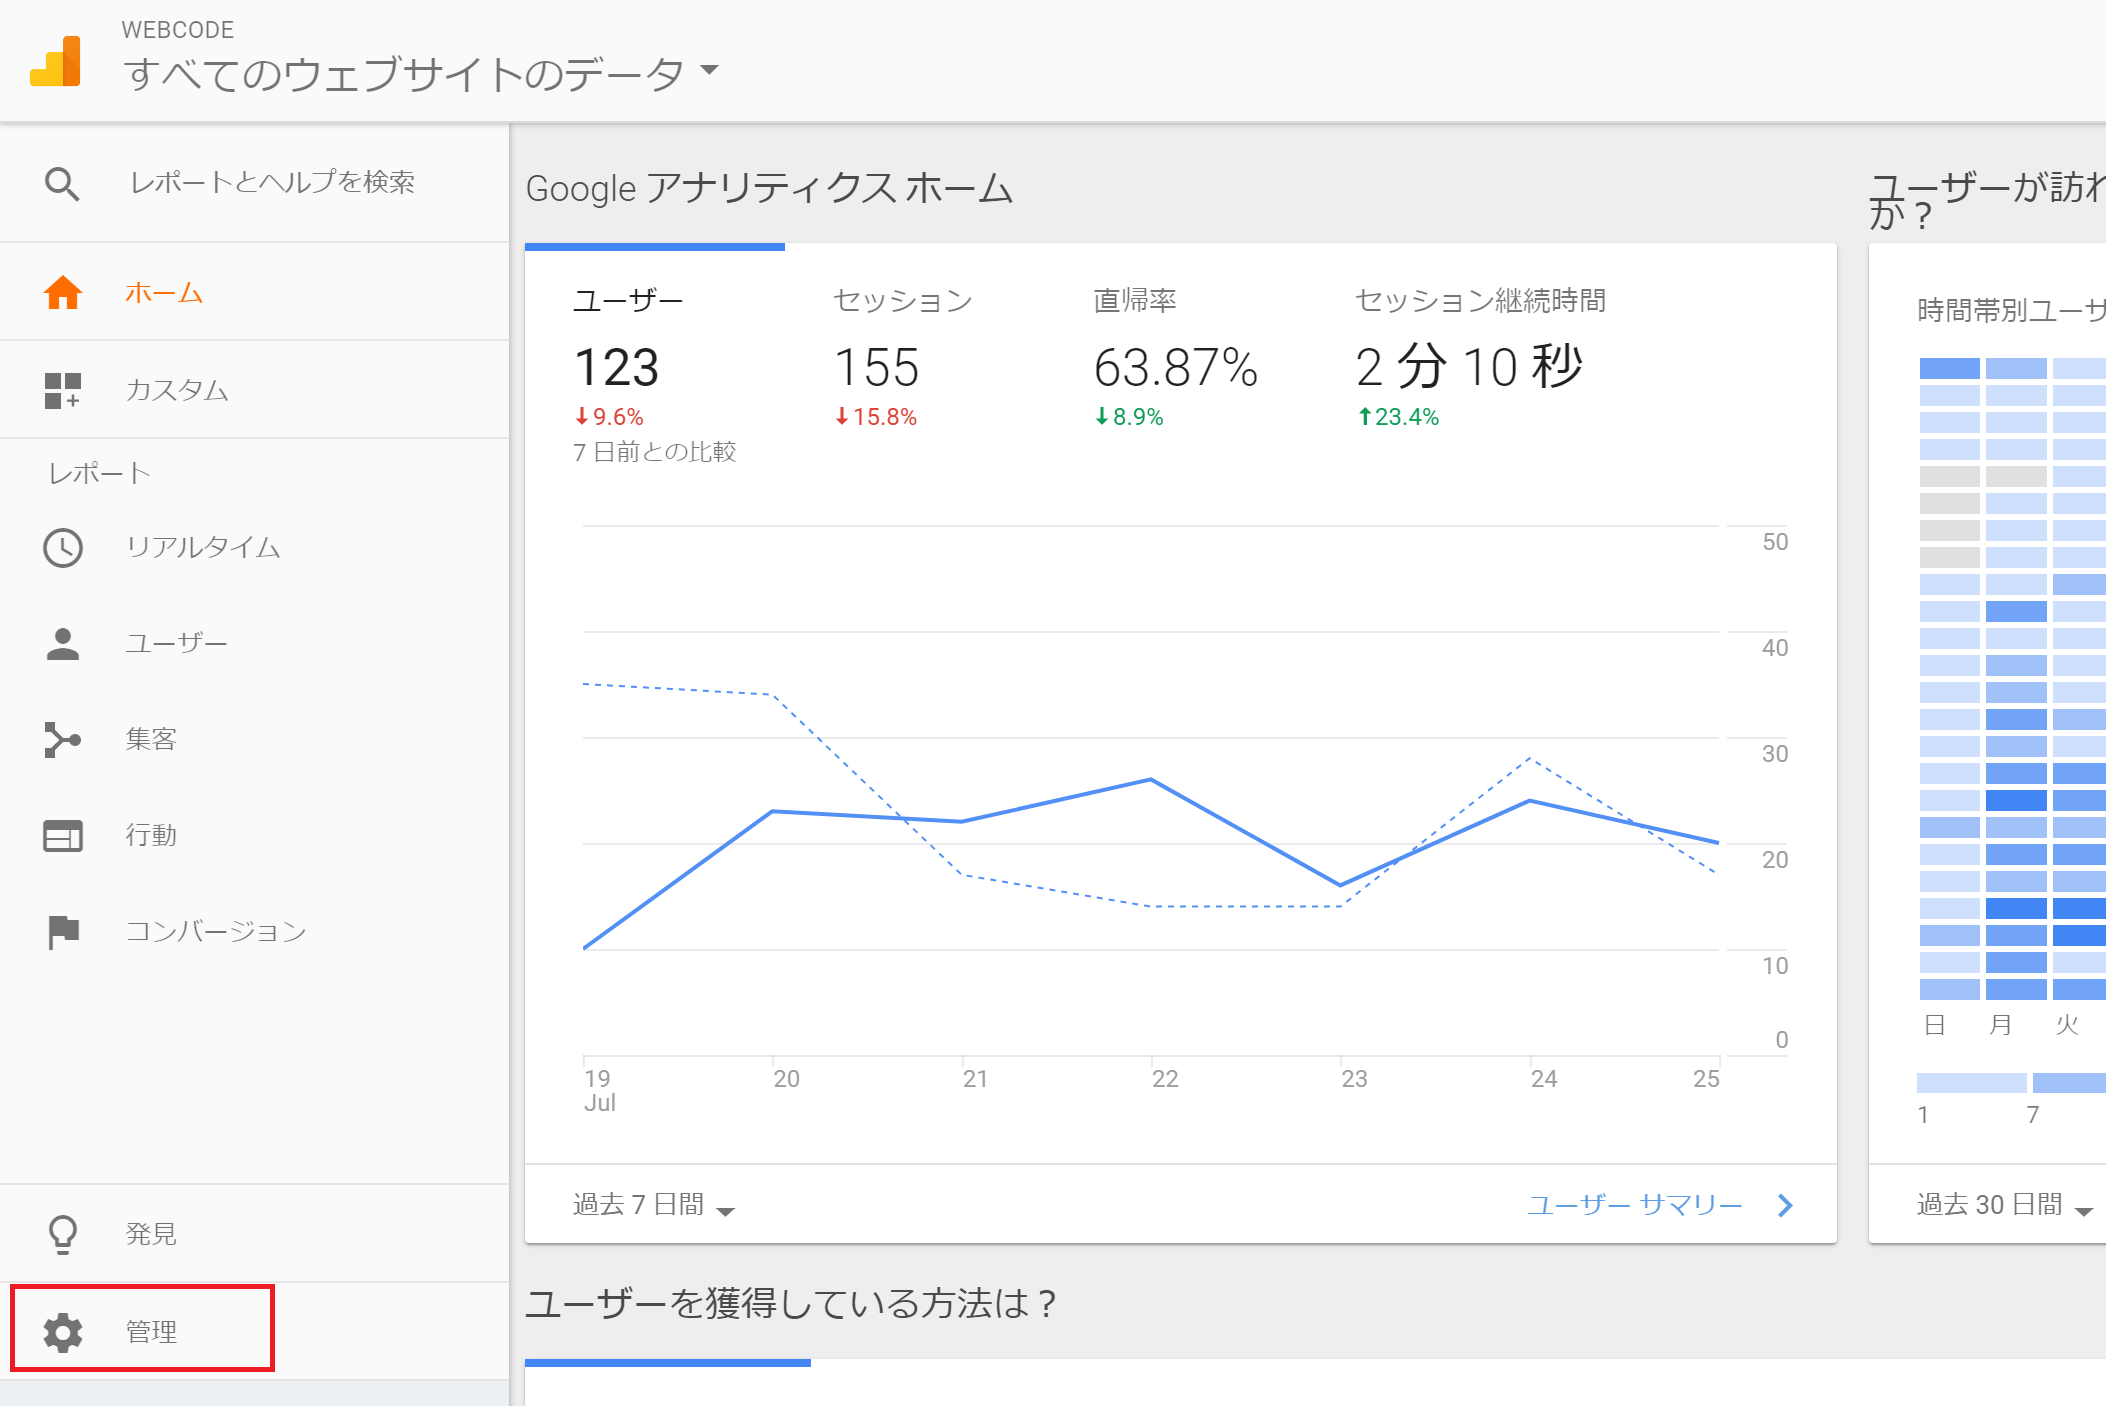This screenshot has width=2106, height=1406.
Task: Click the search magnifier icon
Action: coord(62,184)
